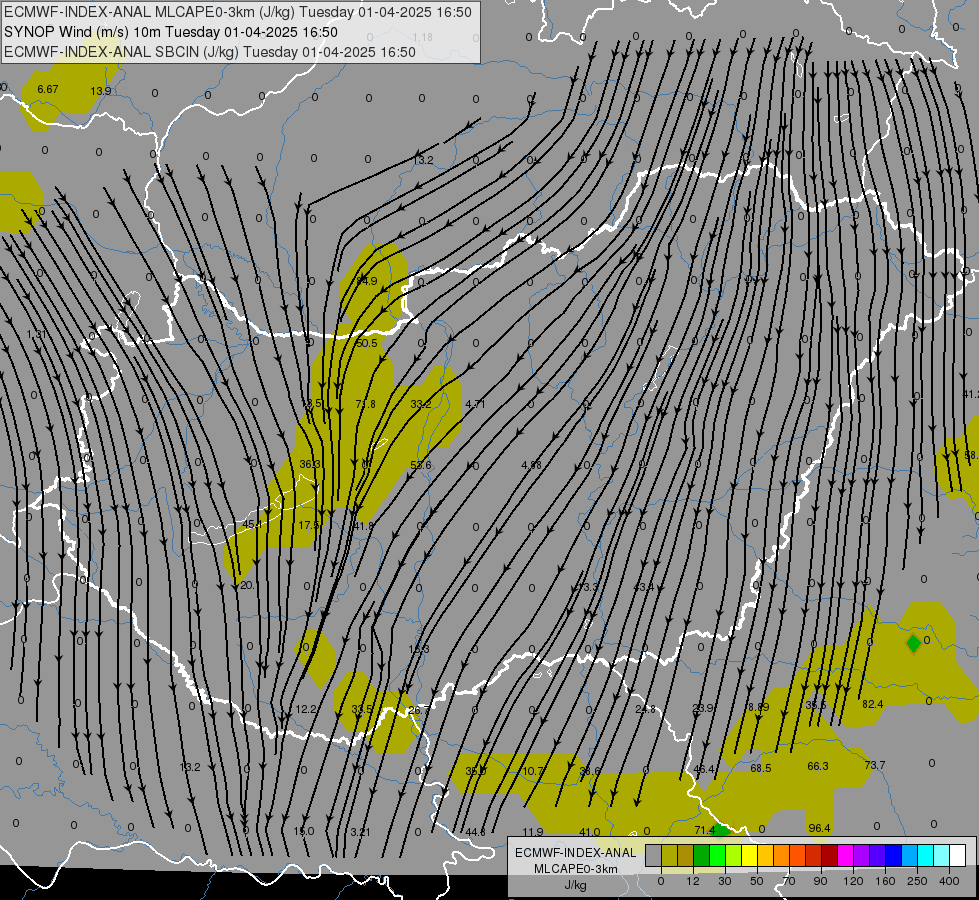Select the white swatch ending the color scale
The image size is (979, 900).
coord(957,856)
